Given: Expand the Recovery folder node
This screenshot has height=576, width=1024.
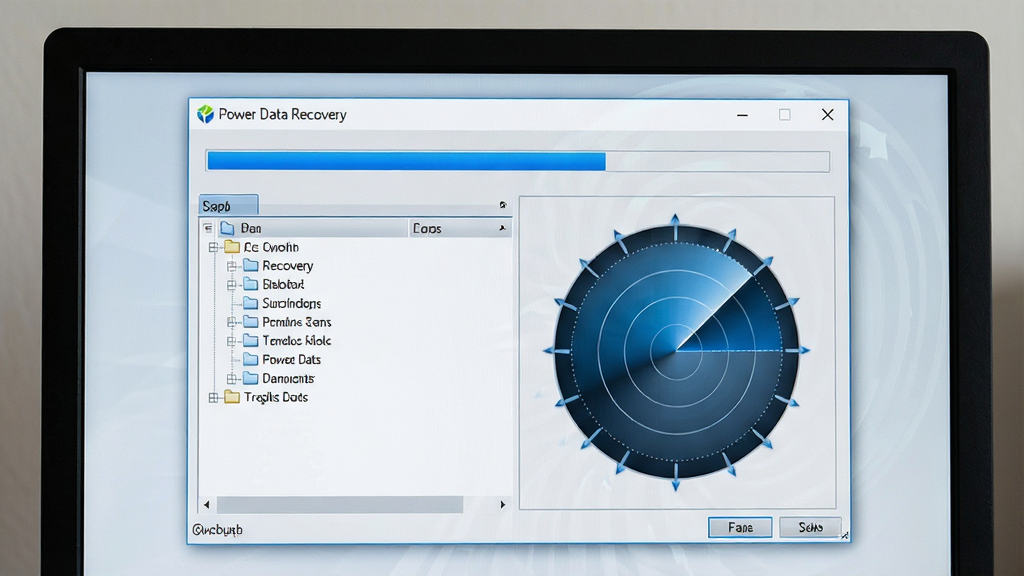Looking at the screenshot, I should pyautogui.click(x=231, y=266).
